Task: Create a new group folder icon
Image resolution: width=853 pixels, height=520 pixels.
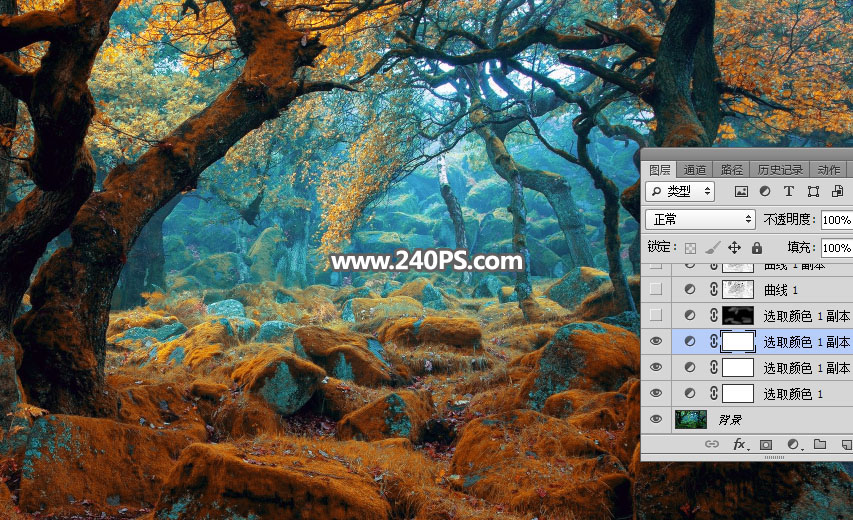Action: tap(820, 444)
